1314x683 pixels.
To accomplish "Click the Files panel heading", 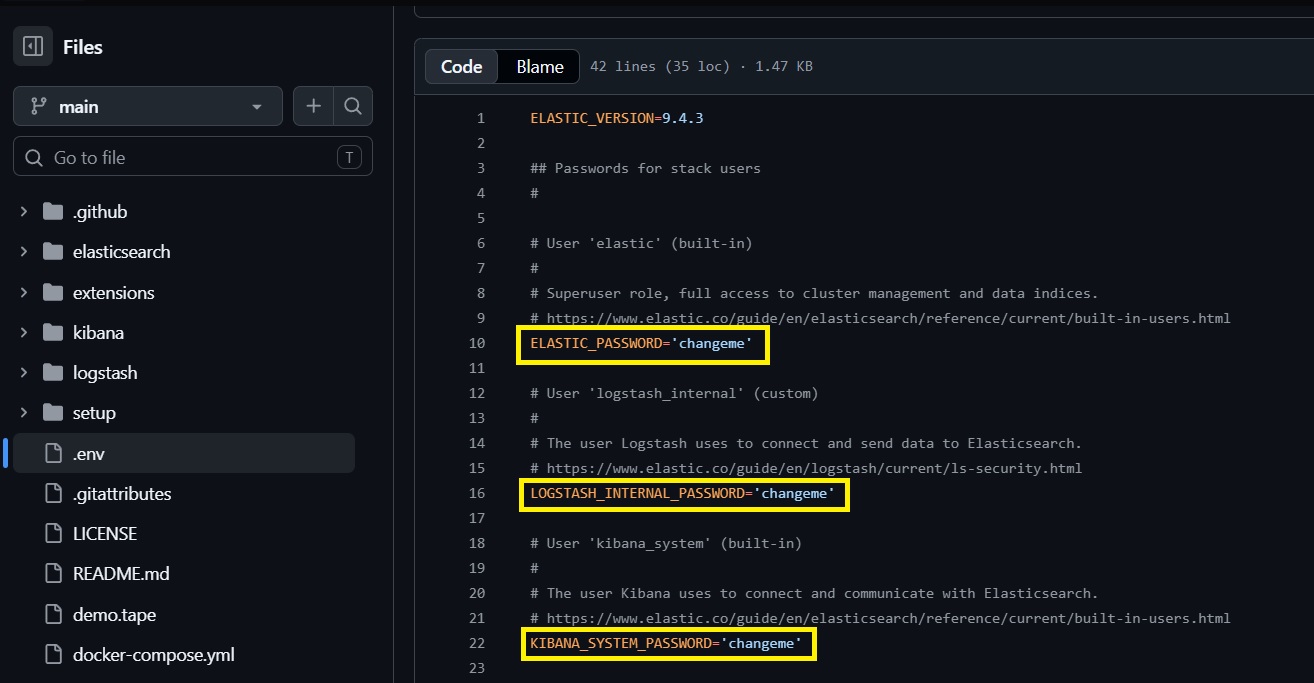I will click(83, 47).
